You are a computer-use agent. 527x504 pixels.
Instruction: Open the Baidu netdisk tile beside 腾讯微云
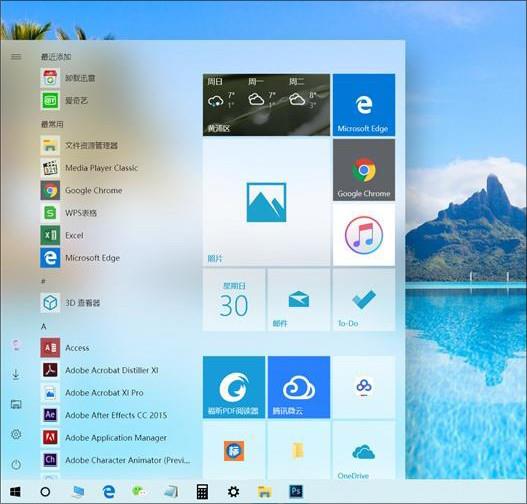click(364, 387)
